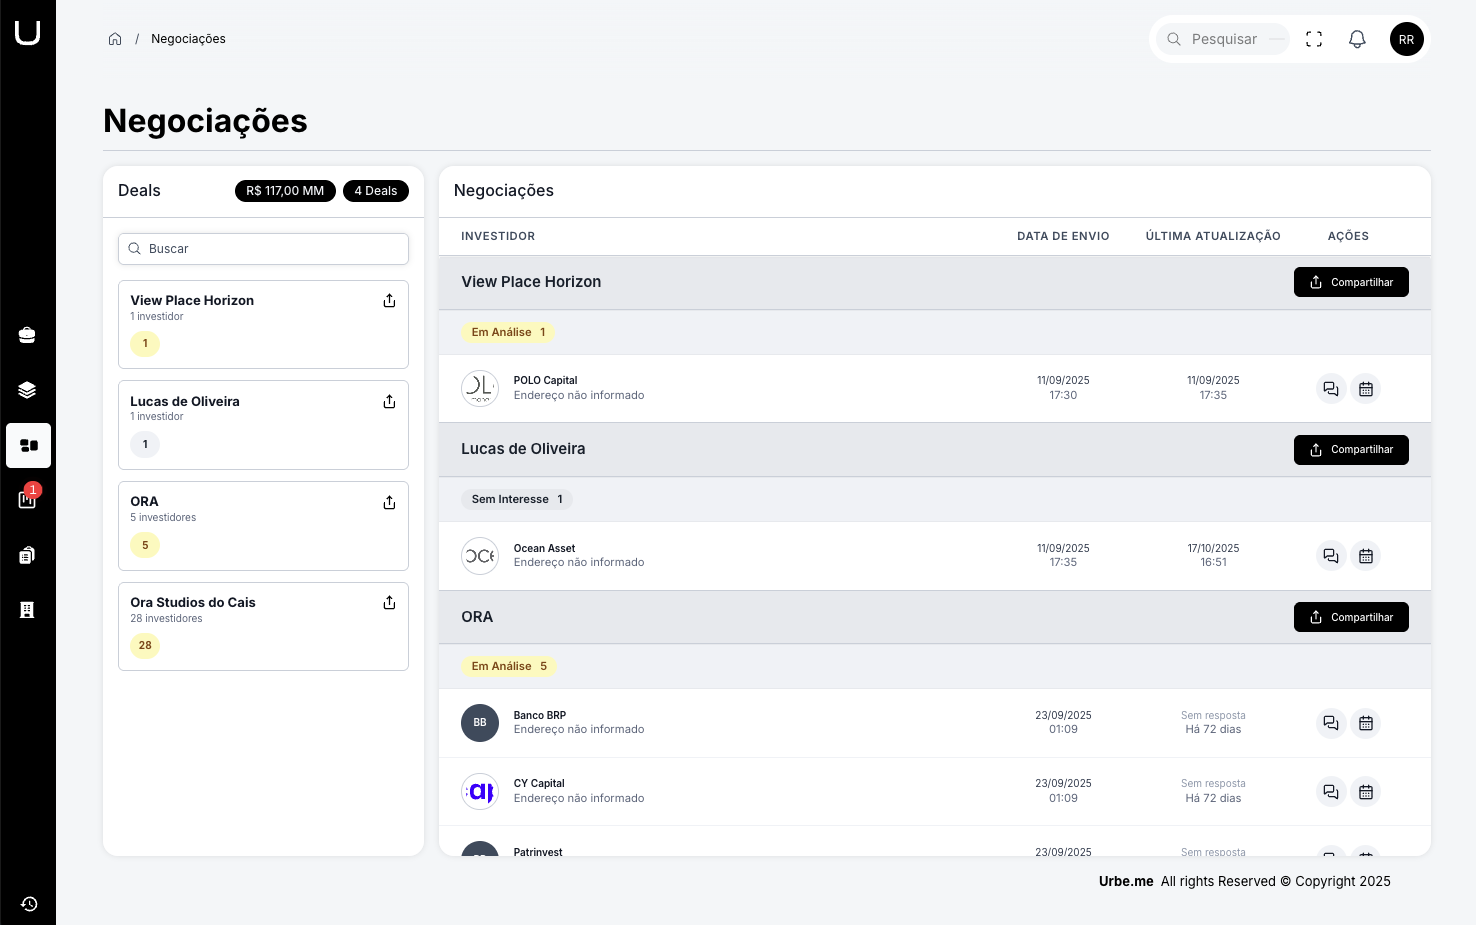Share the View Place Horizon deal card
Image resolution: width=1476 pixels, height=925 pixels.
pyautogui.click(x=389, y=301)
